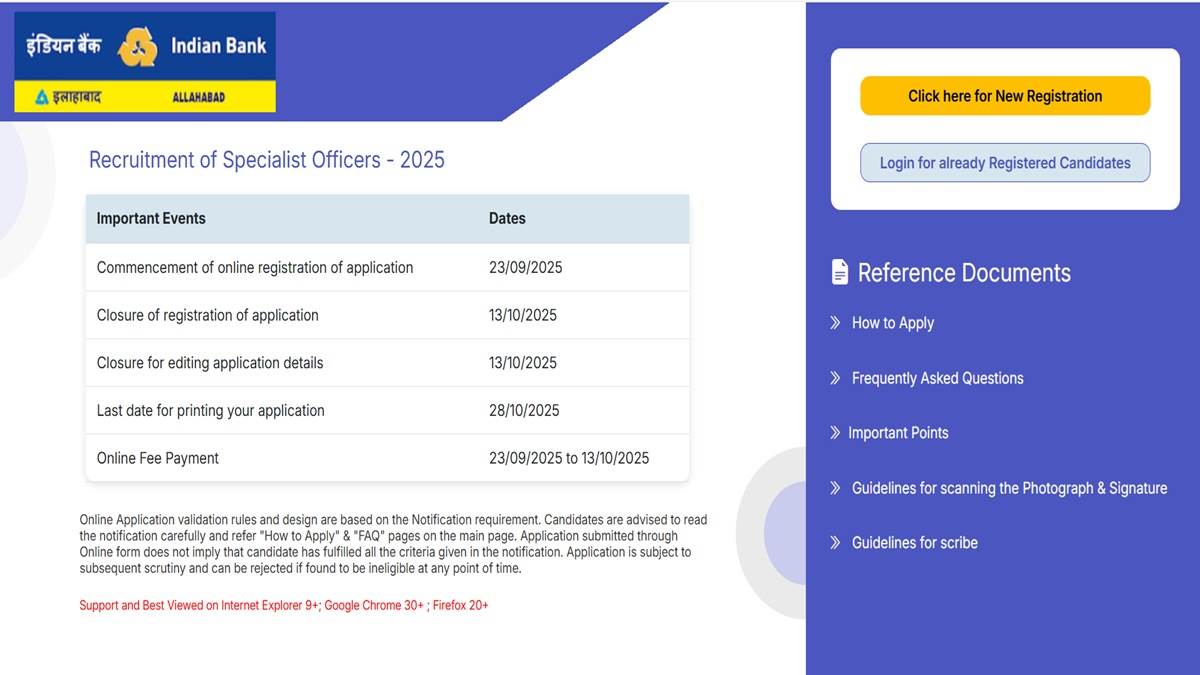Click the date 28/10/2025
The width and height of the screenshot is (1200, 675).
[524, 411]
